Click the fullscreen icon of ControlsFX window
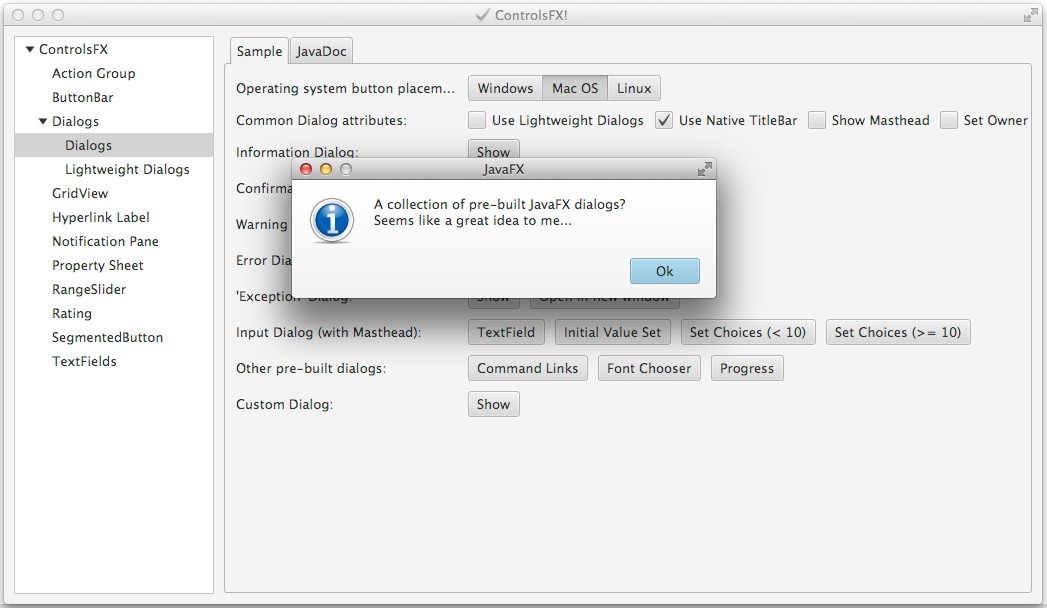The height and width of the screenshot is (608, 1047). [x=1030, y=15]
